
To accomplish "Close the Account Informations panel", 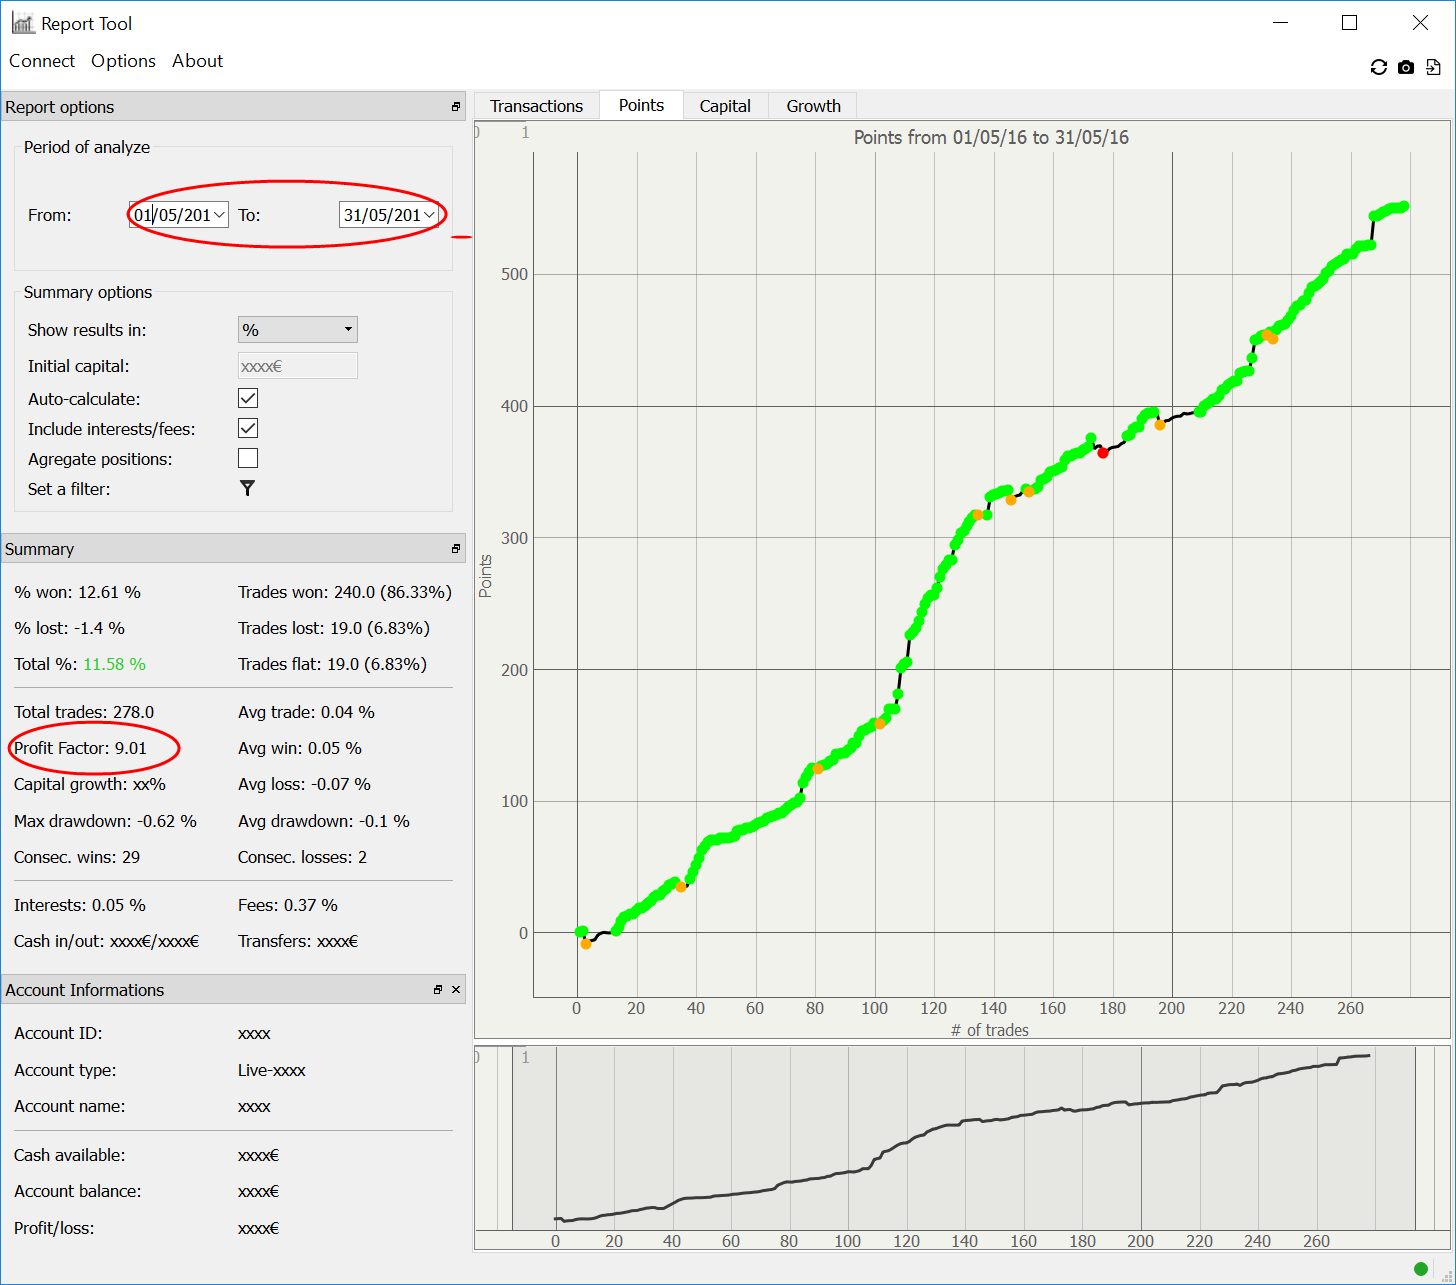I will 456,990.
